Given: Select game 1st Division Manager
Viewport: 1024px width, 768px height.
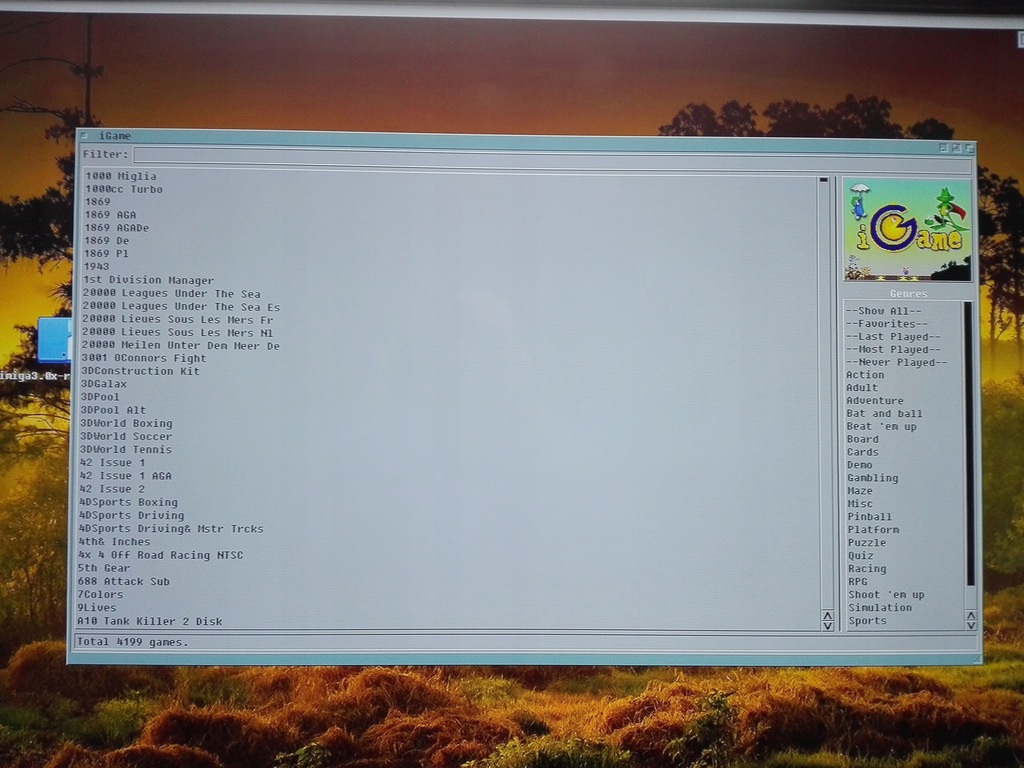Looking at the screenshot, I should (148, 280).
